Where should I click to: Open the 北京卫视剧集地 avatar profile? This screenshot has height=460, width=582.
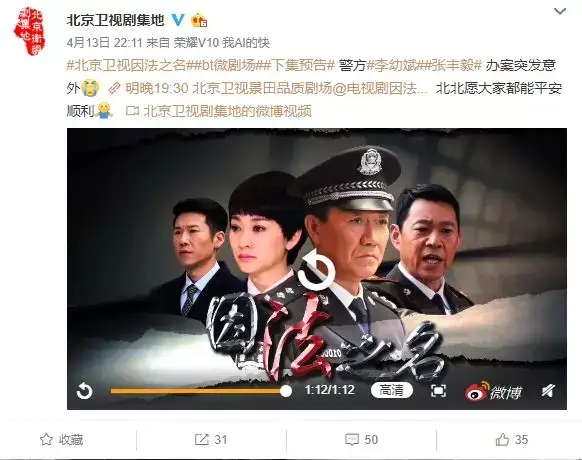(x=29, y=31)
